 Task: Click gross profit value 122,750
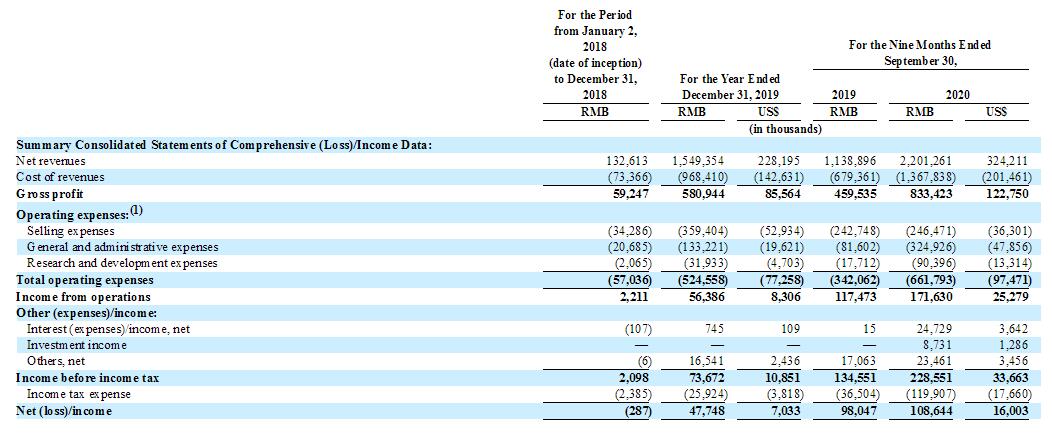pos(1006,193)
